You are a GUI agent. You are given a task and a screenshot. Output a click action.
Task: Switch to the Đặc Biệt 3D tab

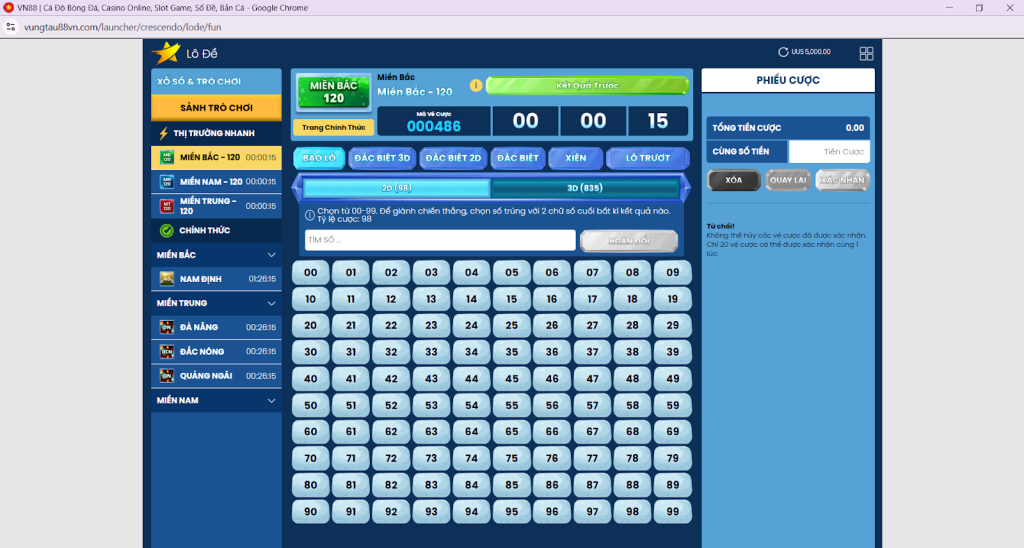[x=382, y=158]
